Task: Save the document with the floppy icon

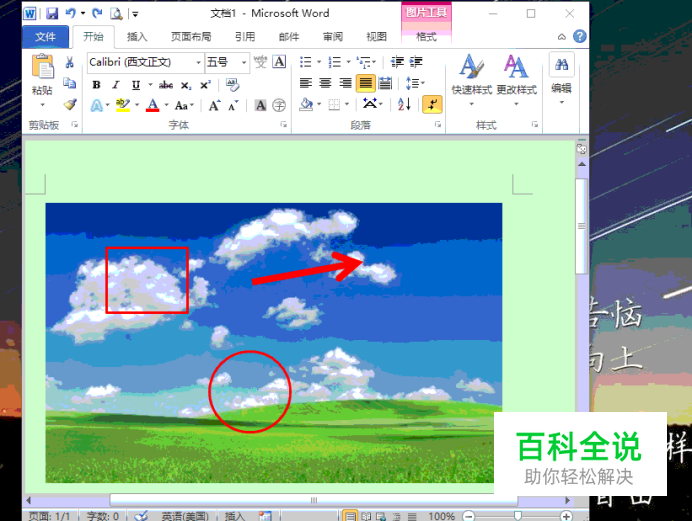Action: (52, 14)
